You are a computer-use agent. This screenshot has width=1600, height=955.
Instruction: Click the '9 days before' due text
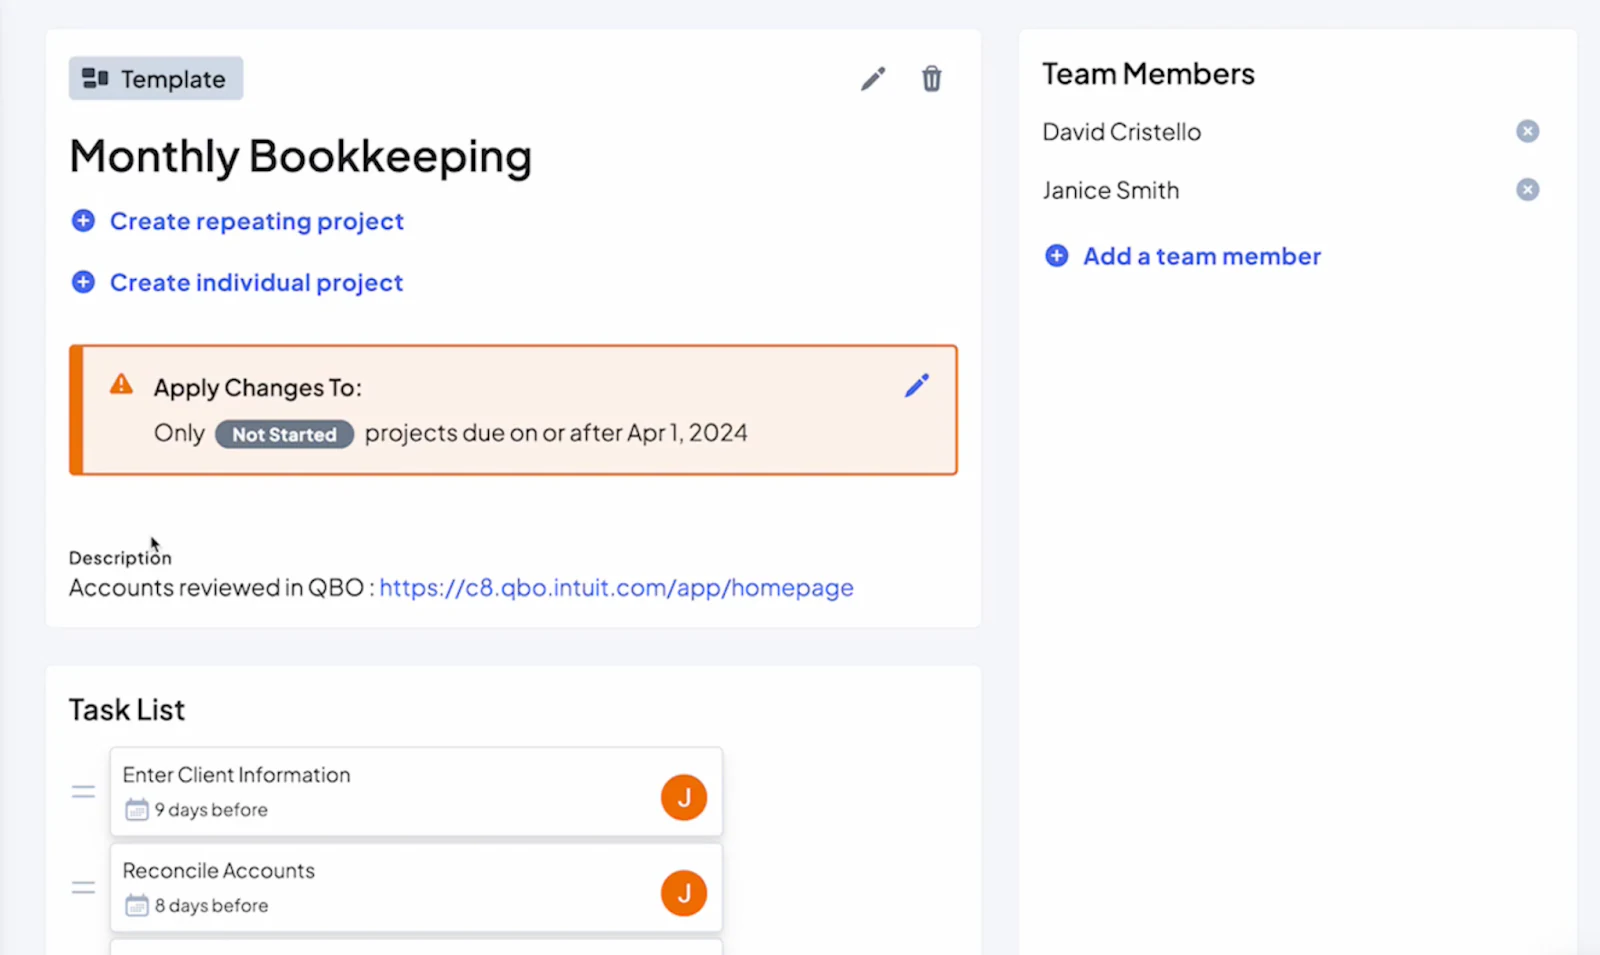211,810
